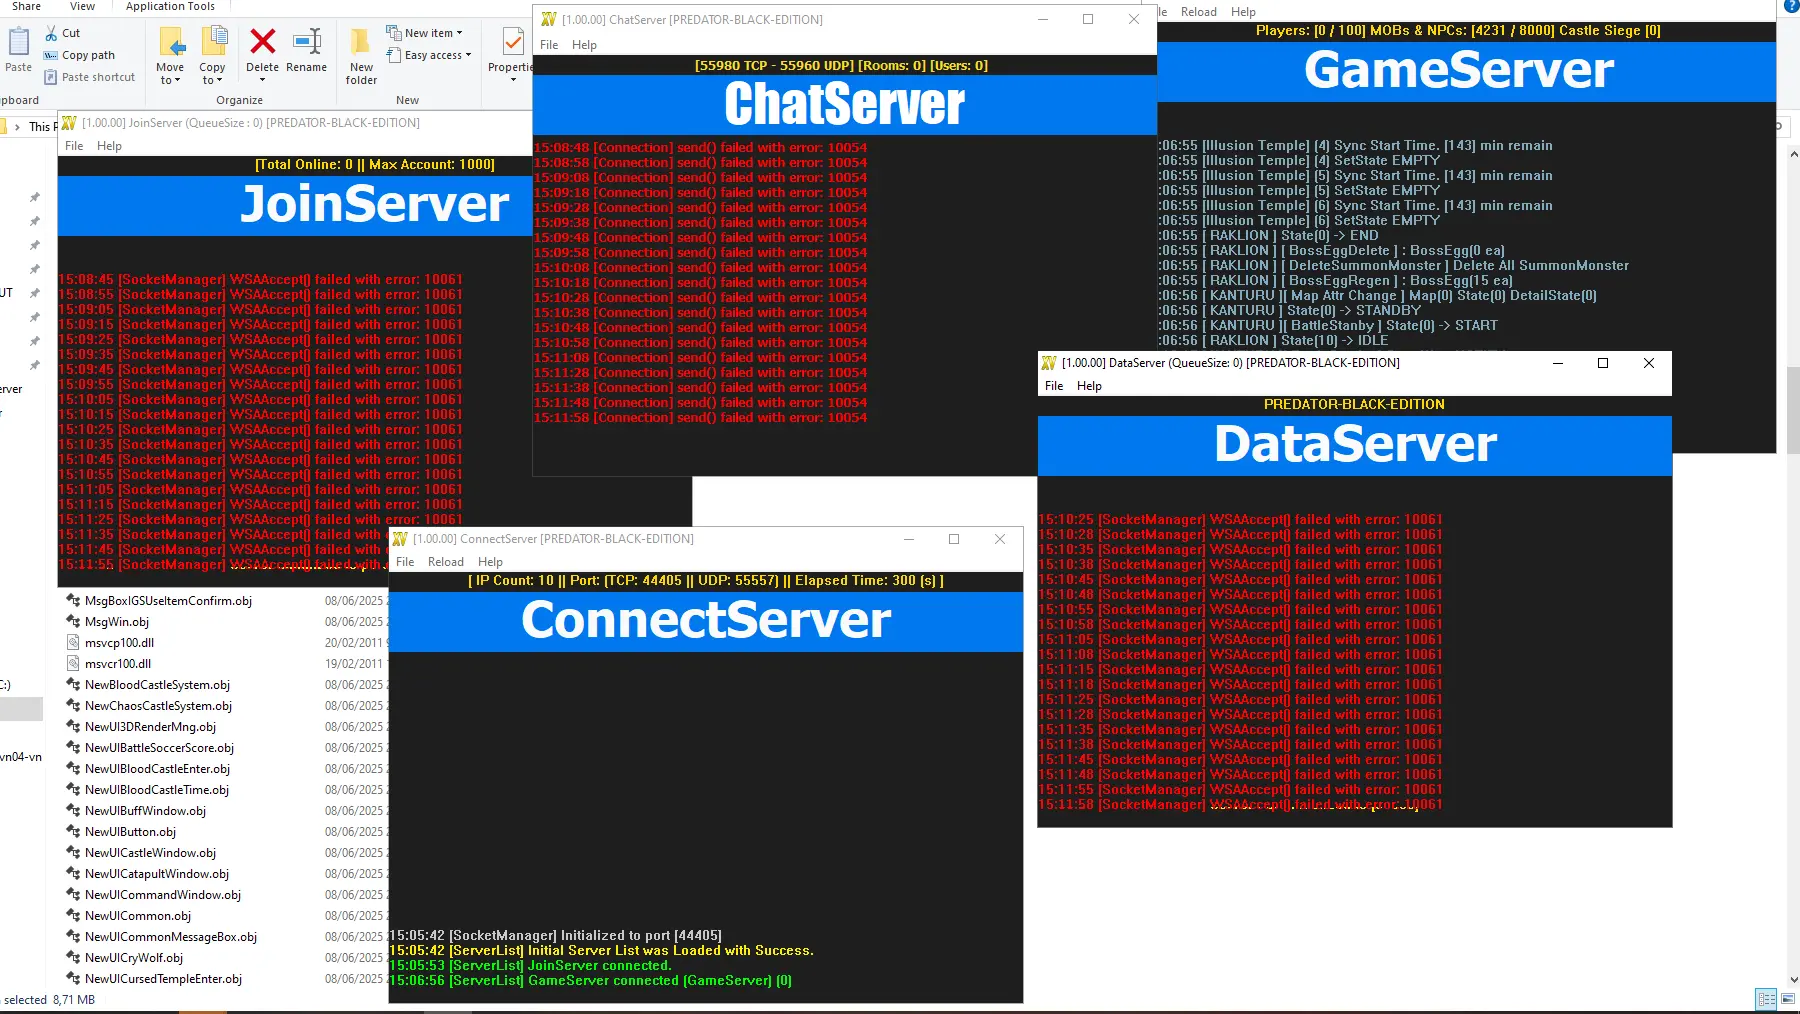Viewport: 1800px width, 1014px height.
Task: Click the JoinServer title bar app icon
Action: (x=69, y=123)
